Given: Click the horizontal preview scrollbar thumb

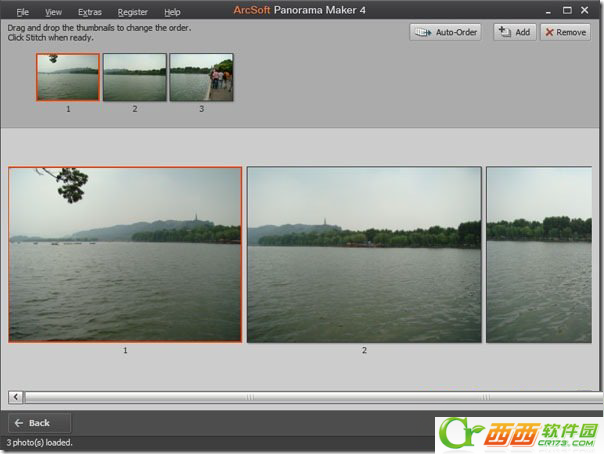Looking at the screenshot, I should point(313,397).
